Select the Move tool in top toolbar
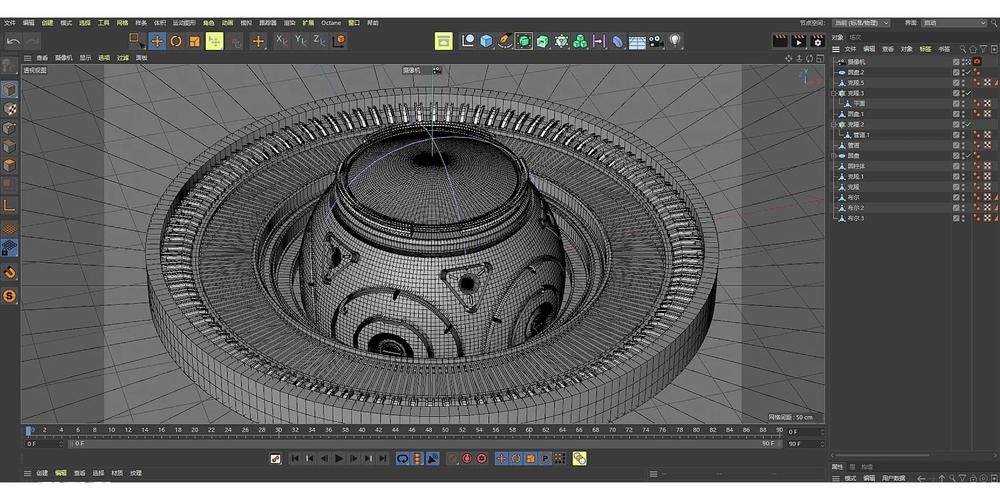 (157, 41)
